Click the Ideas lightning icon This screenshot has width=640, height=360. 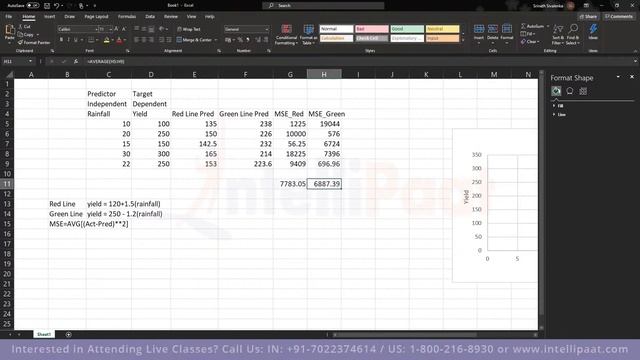pyautogui.click(x=593, y=29)
